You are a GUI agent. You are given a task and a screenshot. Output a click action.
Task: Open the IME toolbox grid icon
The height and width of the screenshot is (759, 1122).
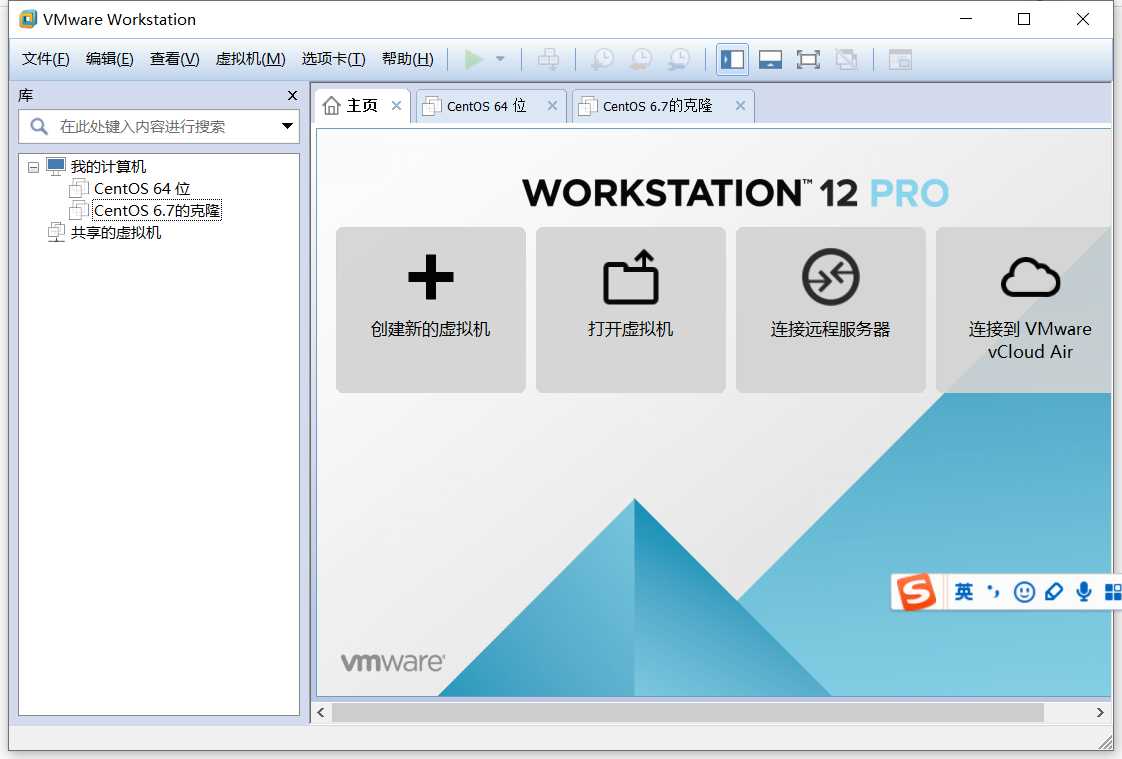coord(1113,592)
